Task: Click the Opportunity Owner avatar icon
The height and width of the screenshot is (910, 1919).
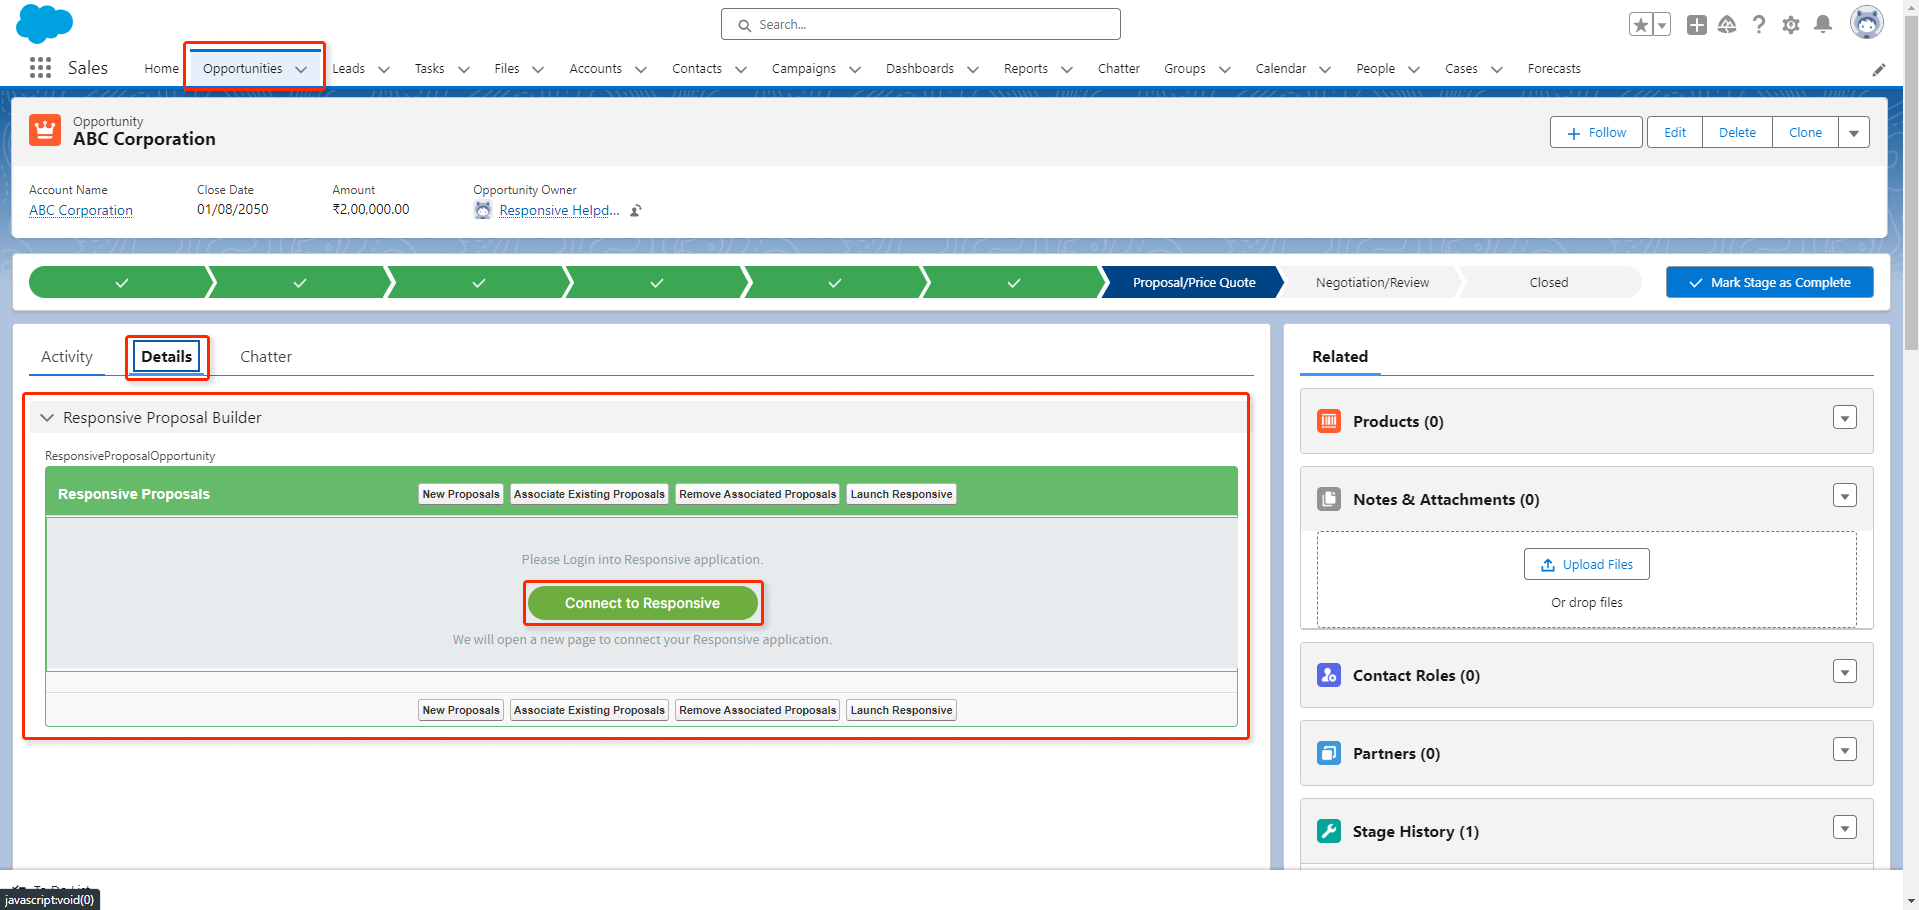Action: (x=483, y=210)
